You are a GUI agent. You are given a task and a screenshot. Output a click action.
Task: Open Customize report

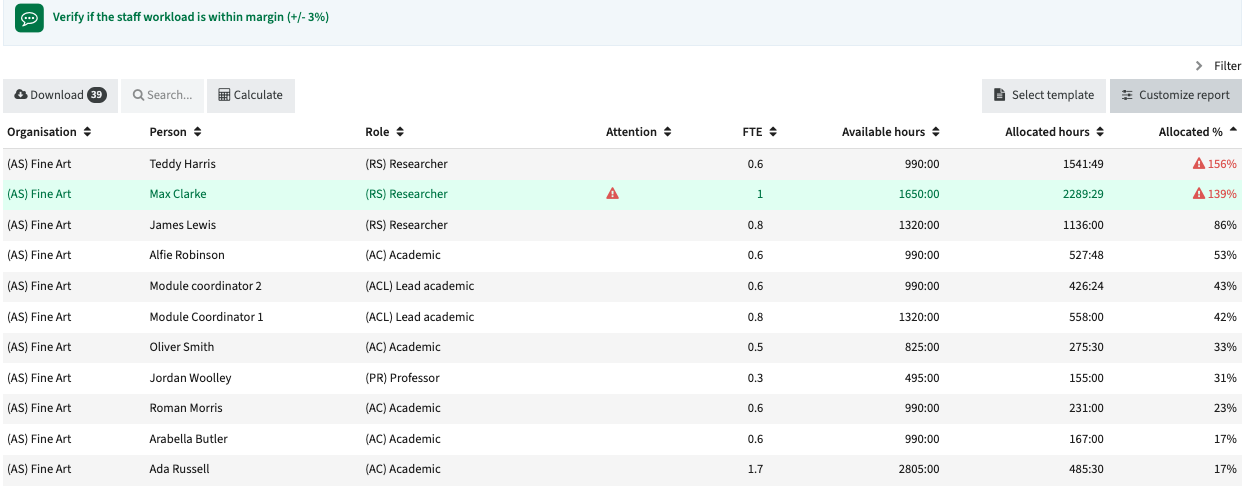pyautogui.click(x=1176, y=95)
